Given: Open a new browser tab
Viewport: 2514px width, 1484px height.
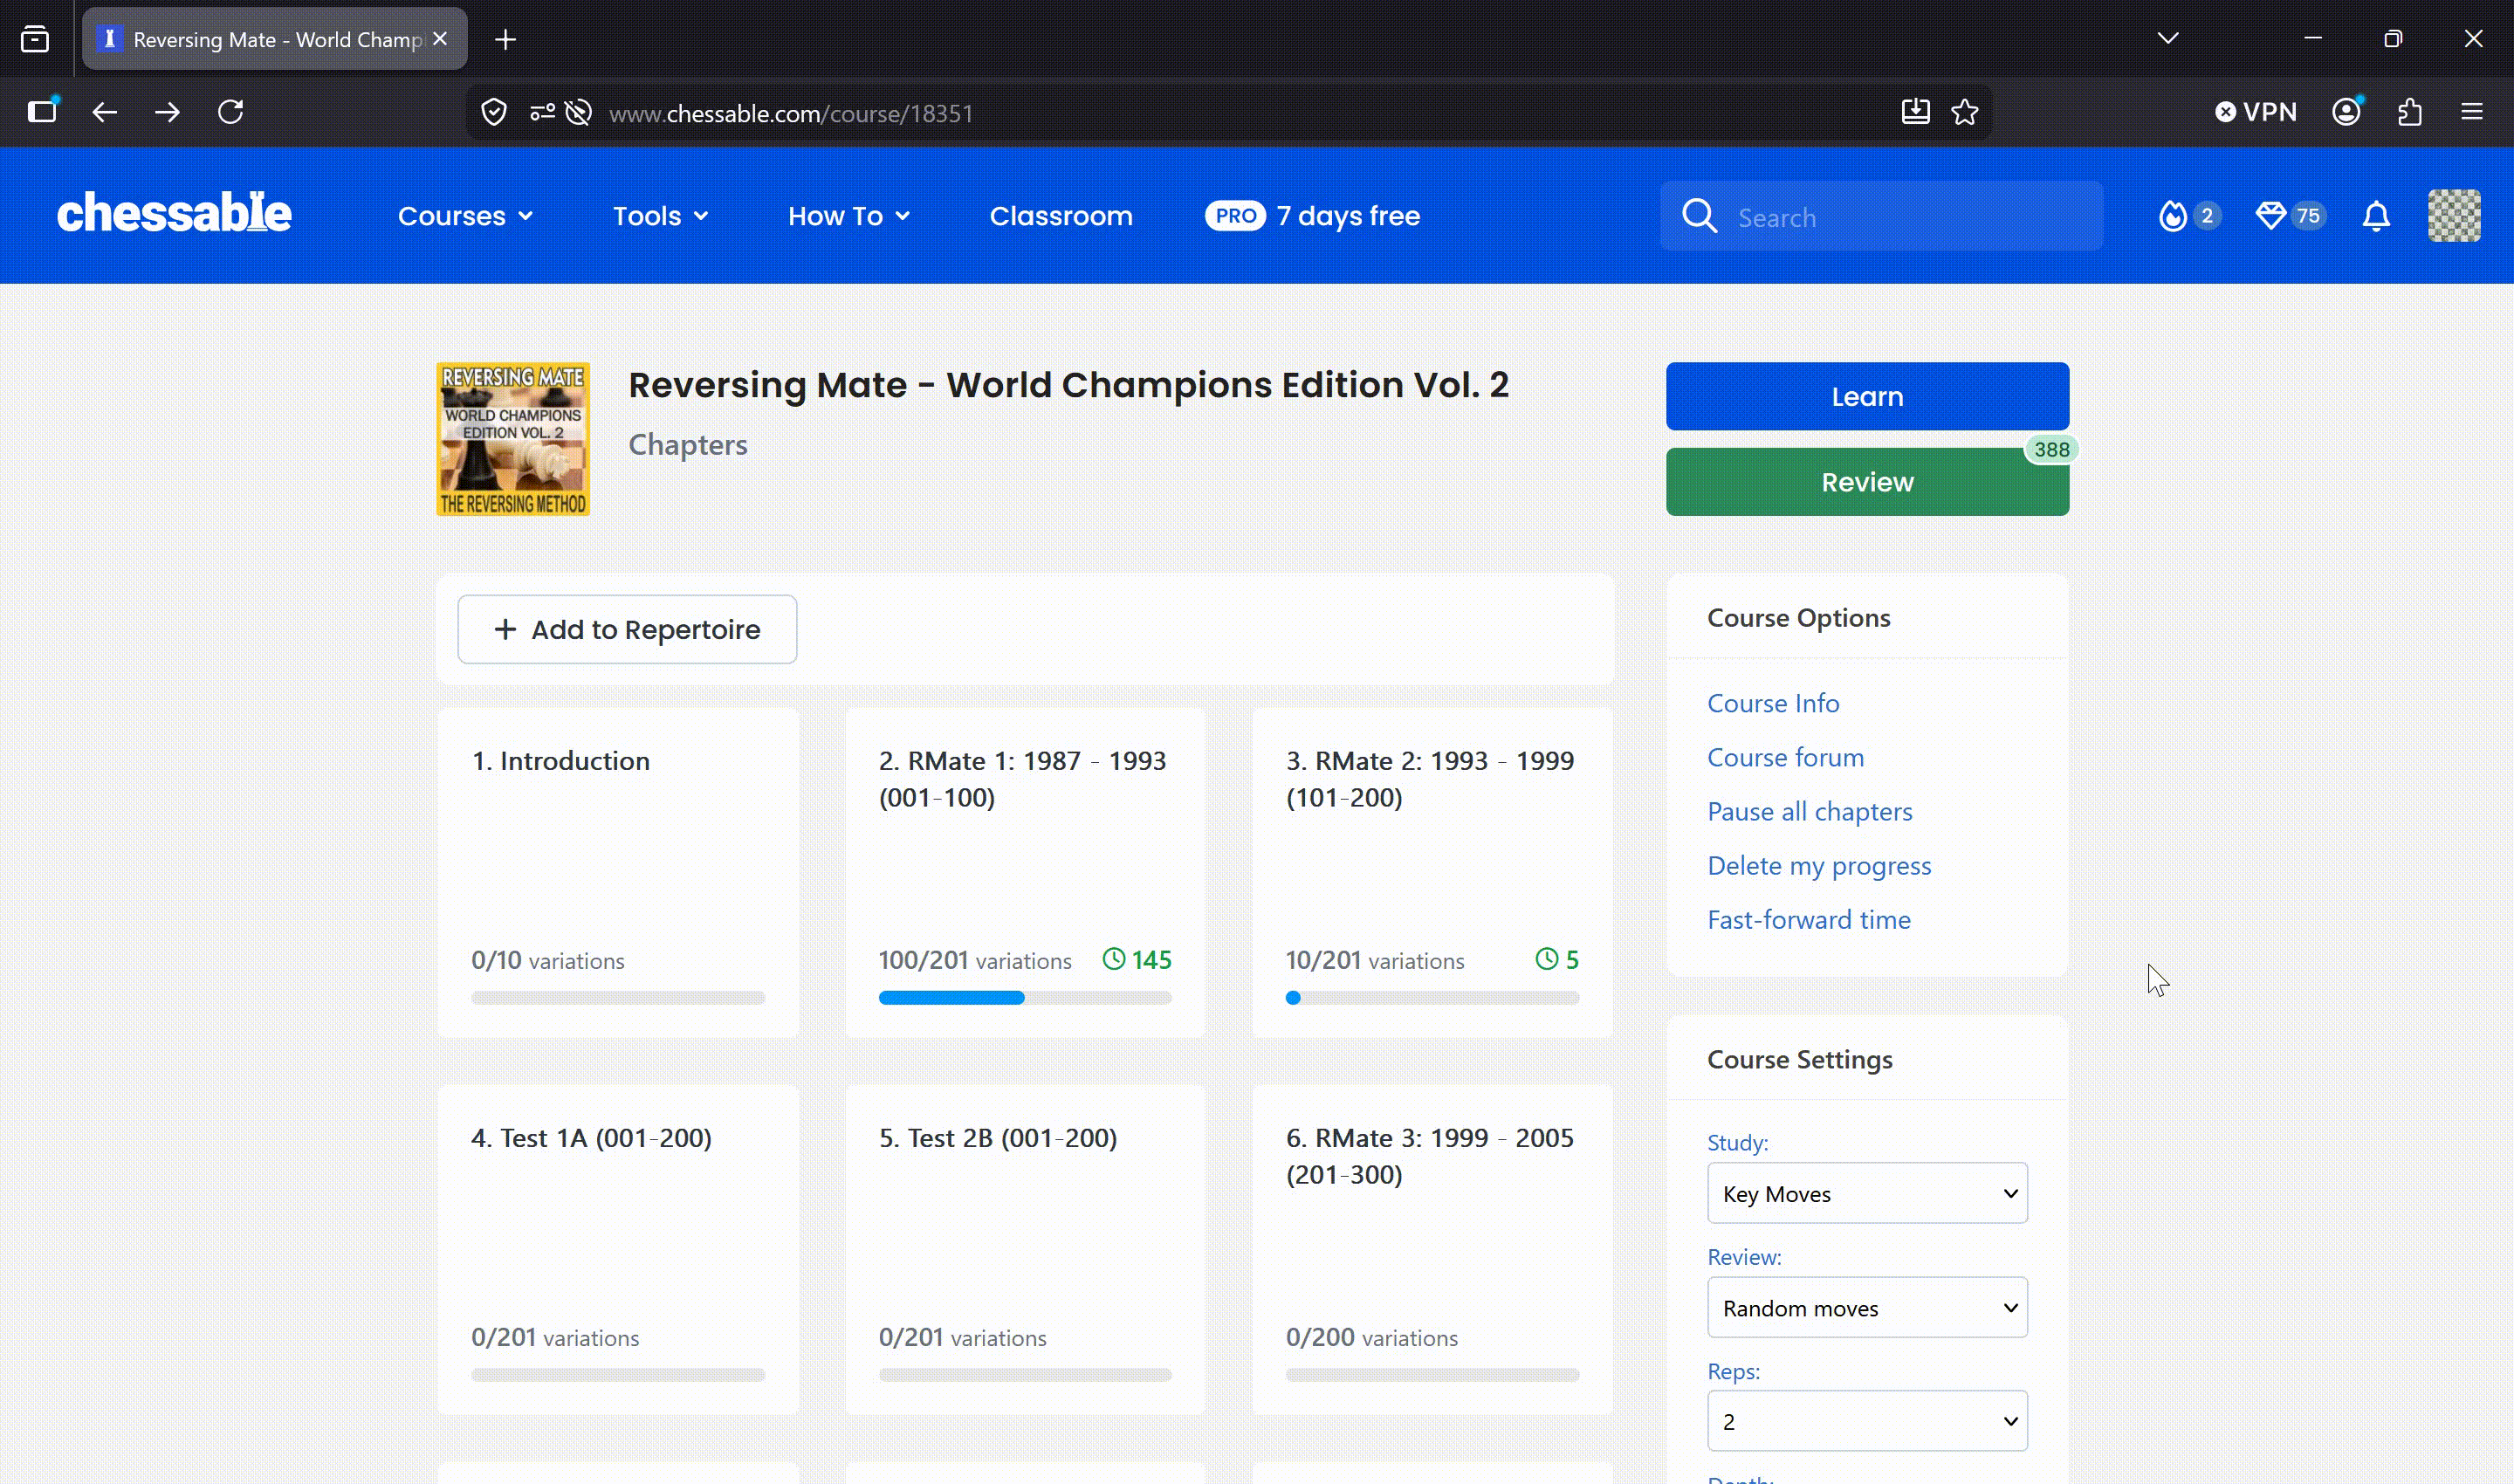Looking at the screenshot, I should pos(506,40).
